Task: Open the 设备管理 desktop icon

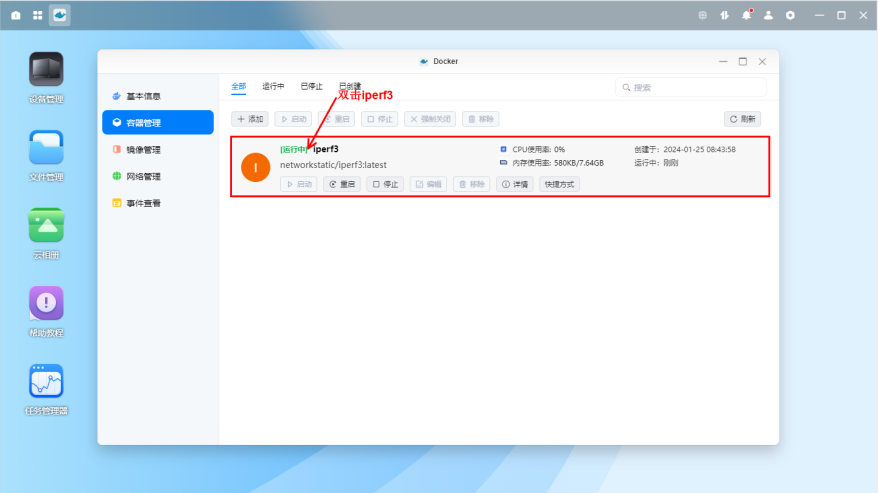Action: point(46,69)
